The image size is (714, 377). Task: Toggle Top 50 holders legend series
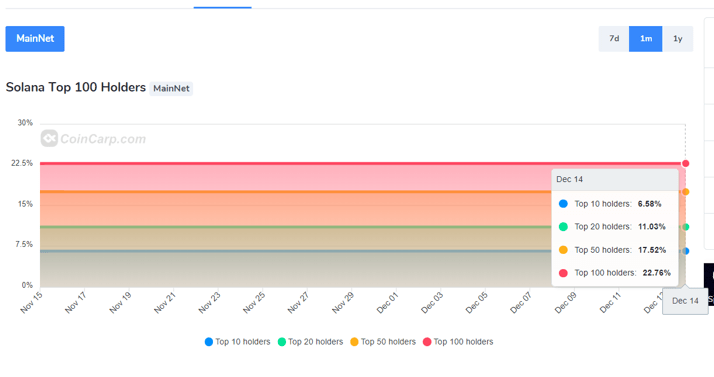pos(383,342)
